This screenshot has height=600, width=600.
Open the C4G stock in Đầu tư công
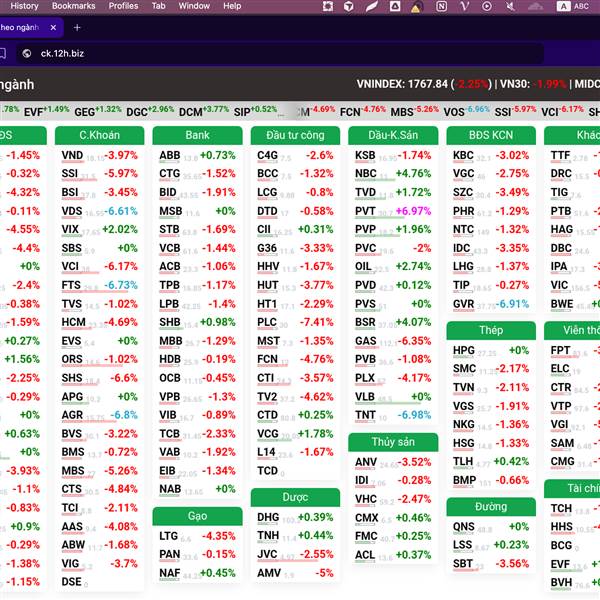tap(295, 155)
